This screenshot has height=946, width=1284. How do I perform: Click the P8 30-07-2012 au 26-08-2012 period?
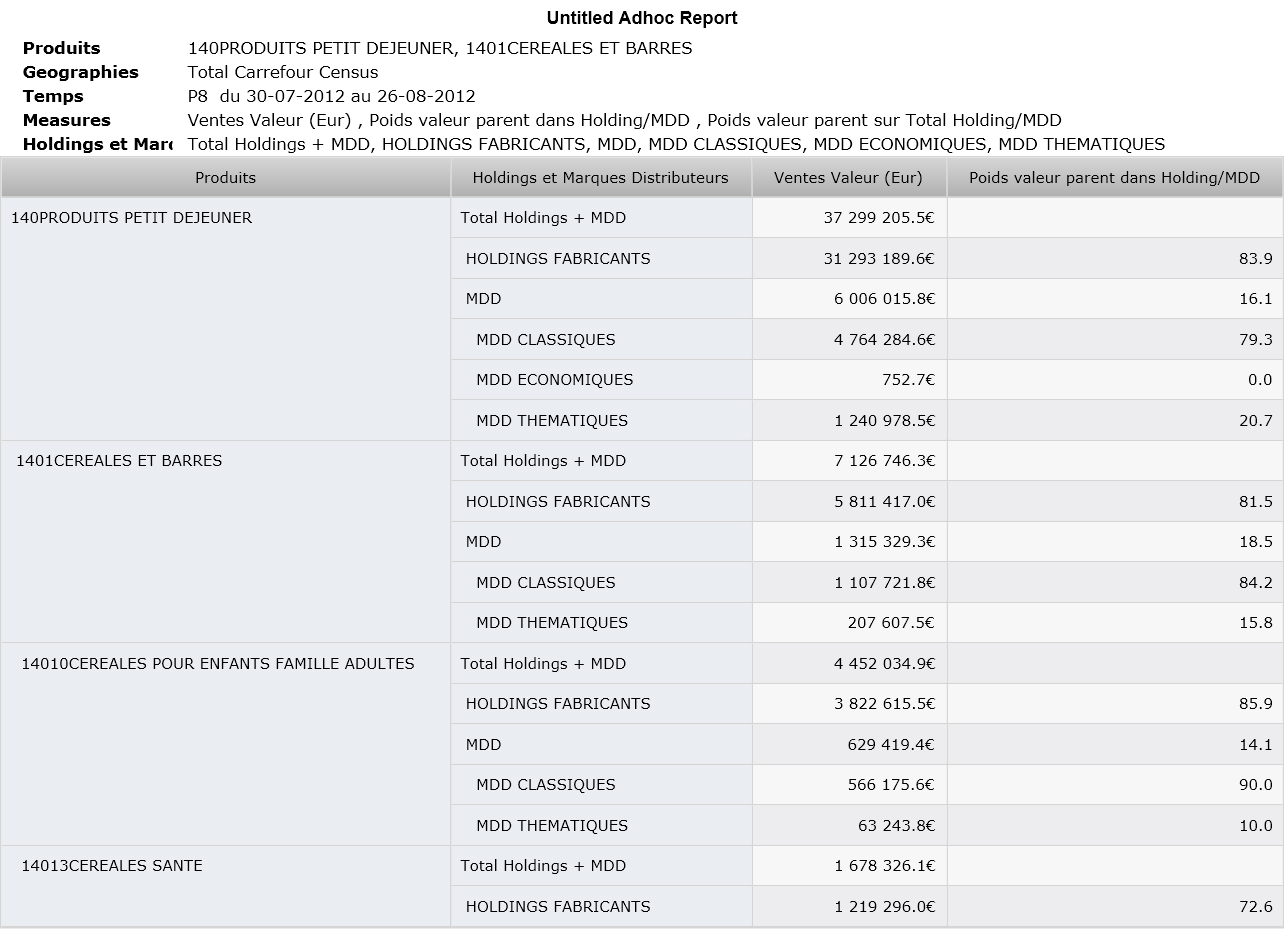point(331,96)
